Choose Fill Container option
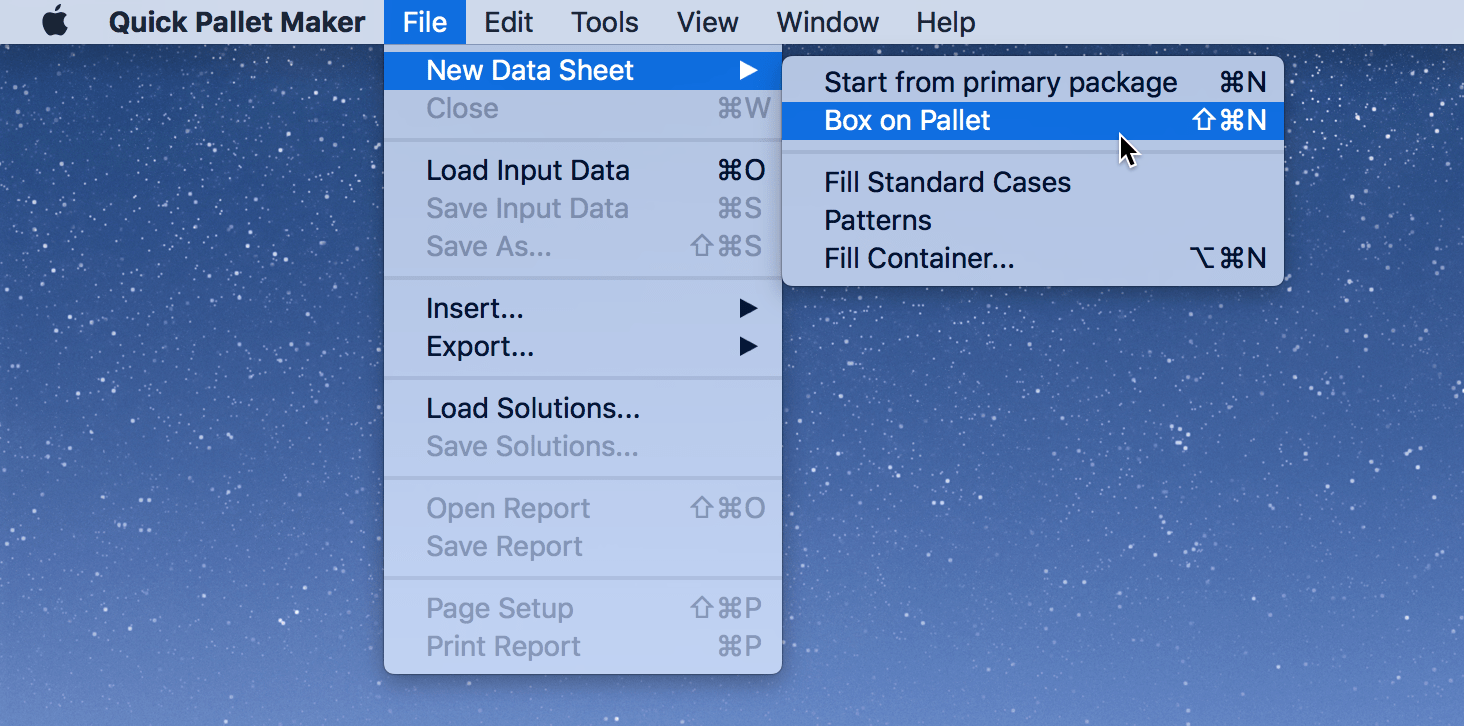Image resolution: width=1464 pixels, height=726 pixels. [919, 258]
